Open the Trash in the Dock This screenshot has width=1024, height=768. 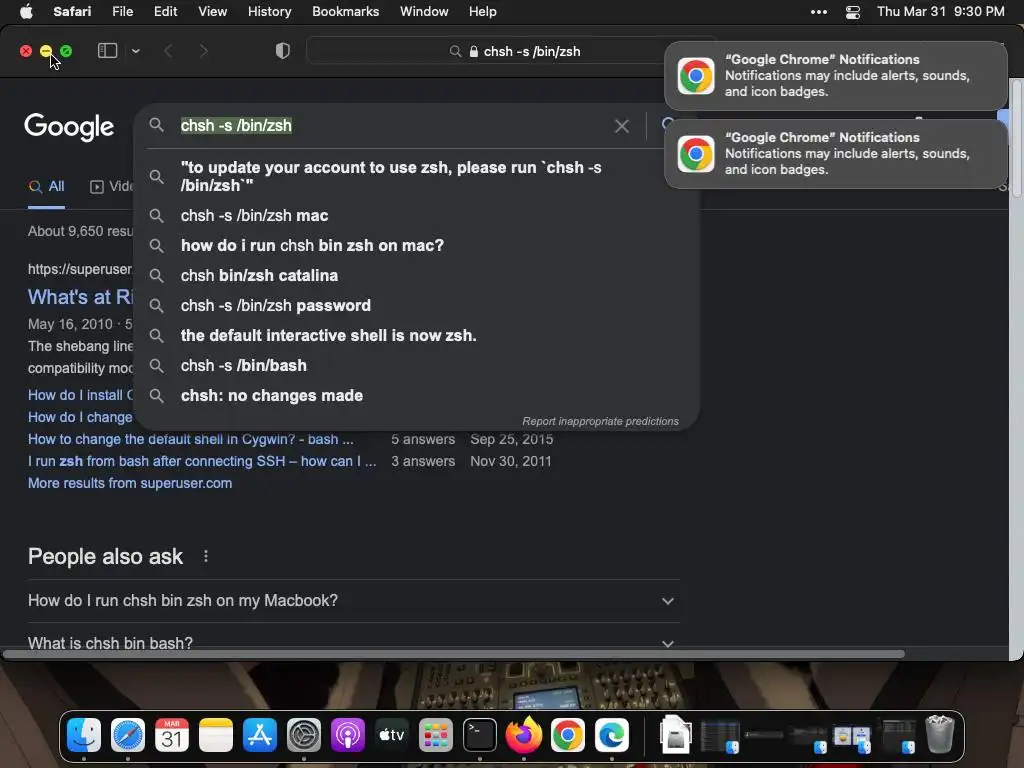click(x=940, y=735)
